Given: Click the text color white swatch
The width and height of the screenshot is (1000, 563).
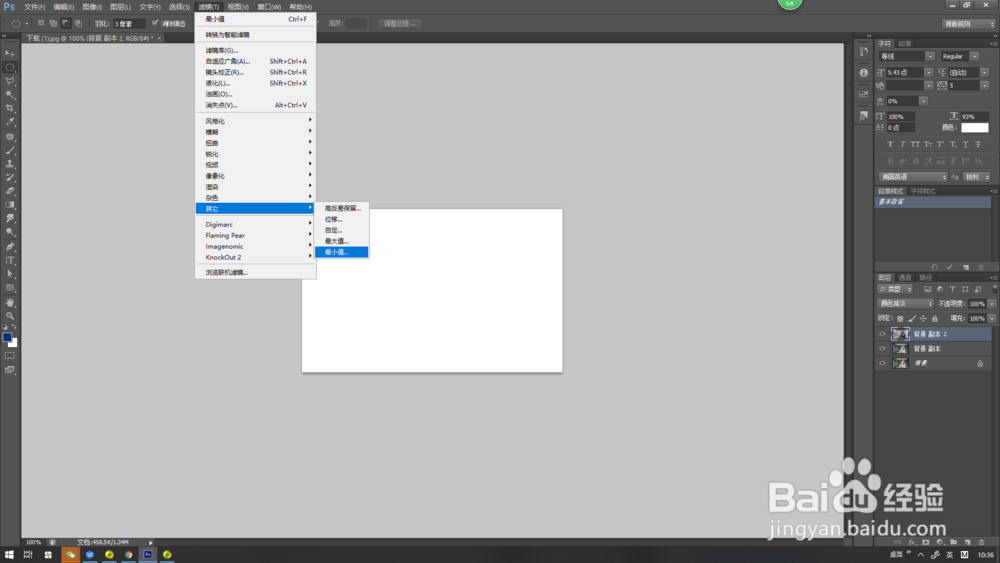Looking at the screenshot, I should click(x=974, y=128).
